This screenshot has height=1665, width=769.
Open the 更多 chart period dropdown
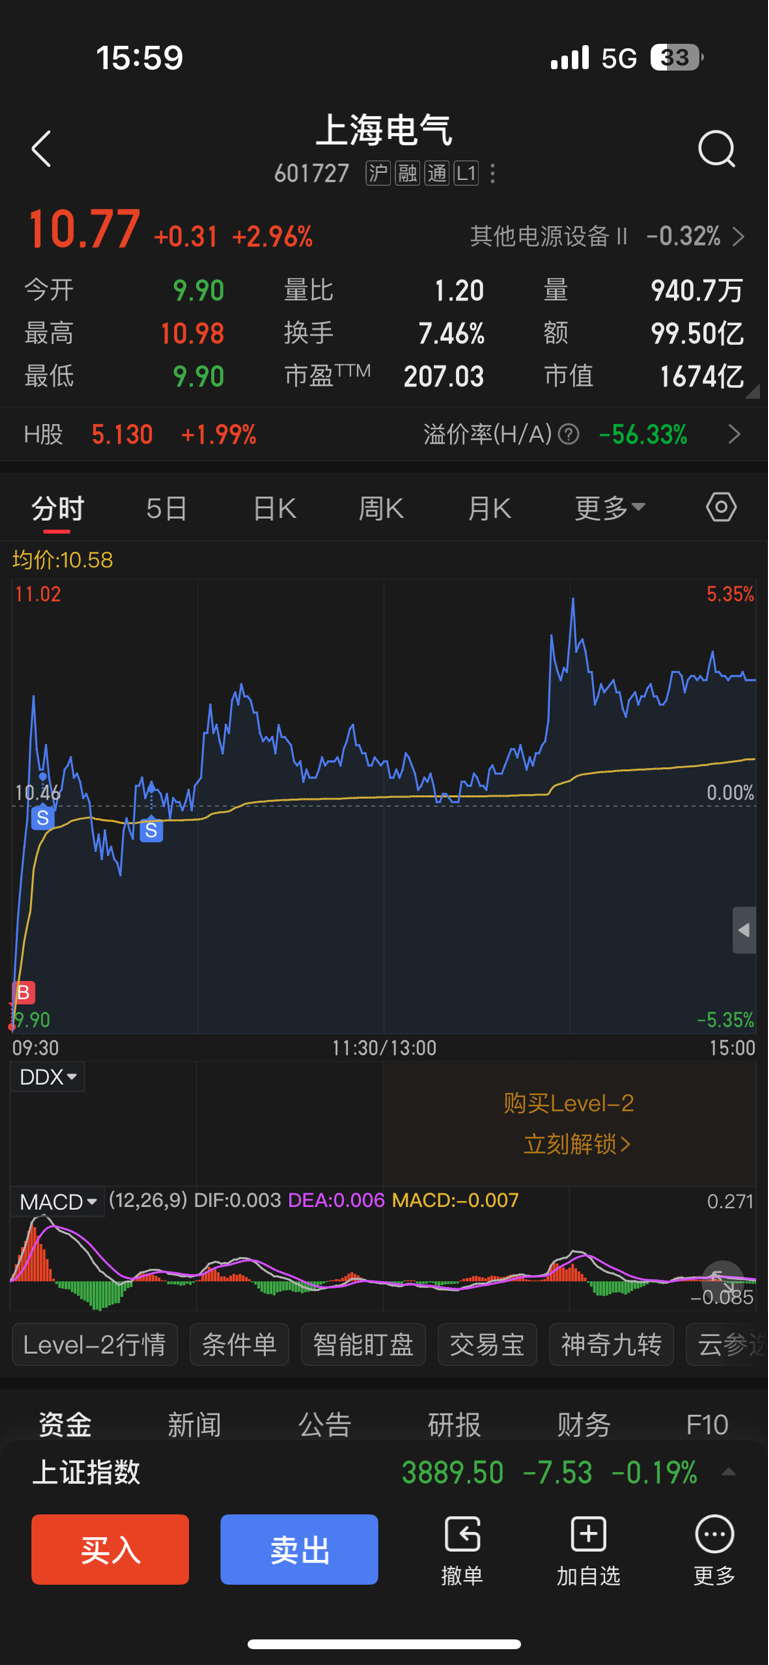(x=609, y=508)
